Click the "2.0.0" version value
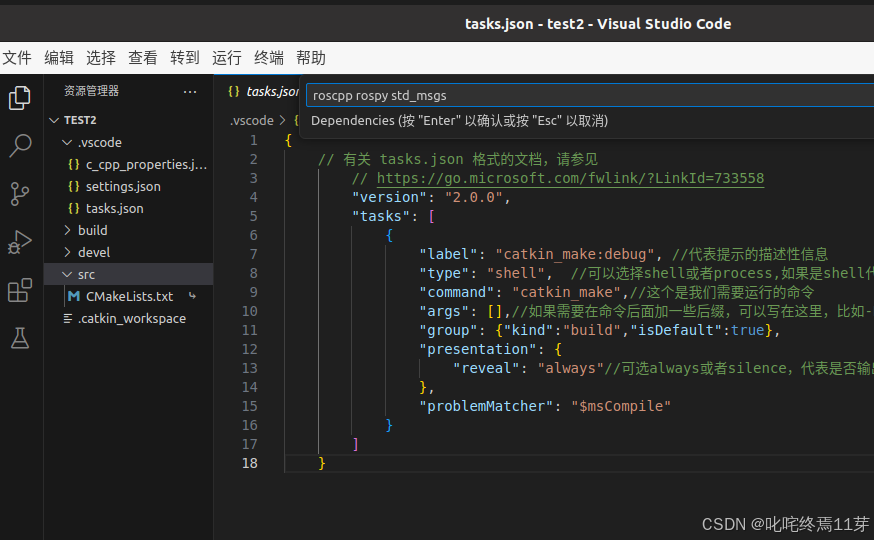The image size is (874, 540). point(474,197)
